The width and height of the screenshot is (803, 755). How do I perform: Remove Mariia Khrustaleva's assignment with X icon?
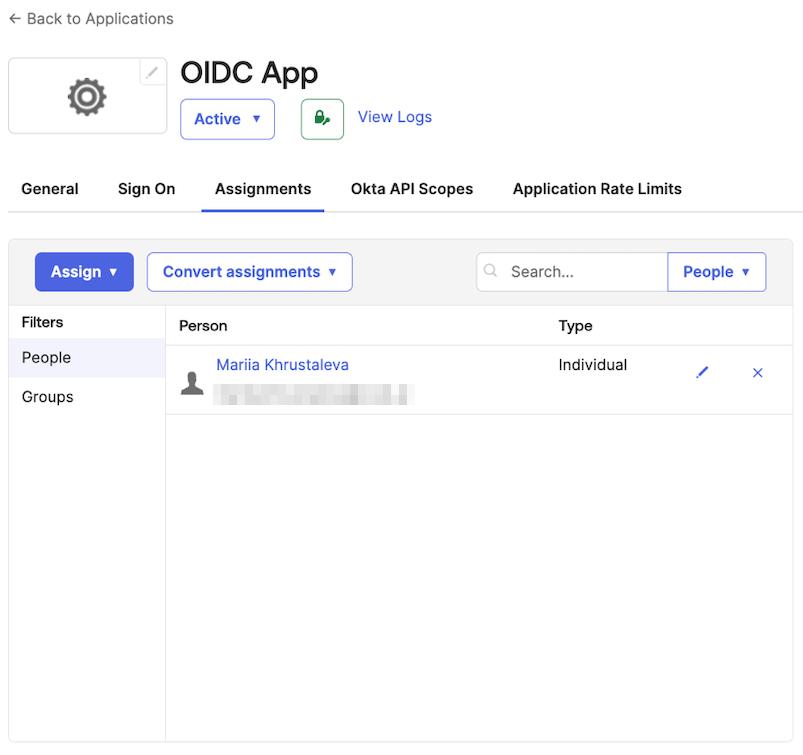pyautogui.click(x=757, y=373)
